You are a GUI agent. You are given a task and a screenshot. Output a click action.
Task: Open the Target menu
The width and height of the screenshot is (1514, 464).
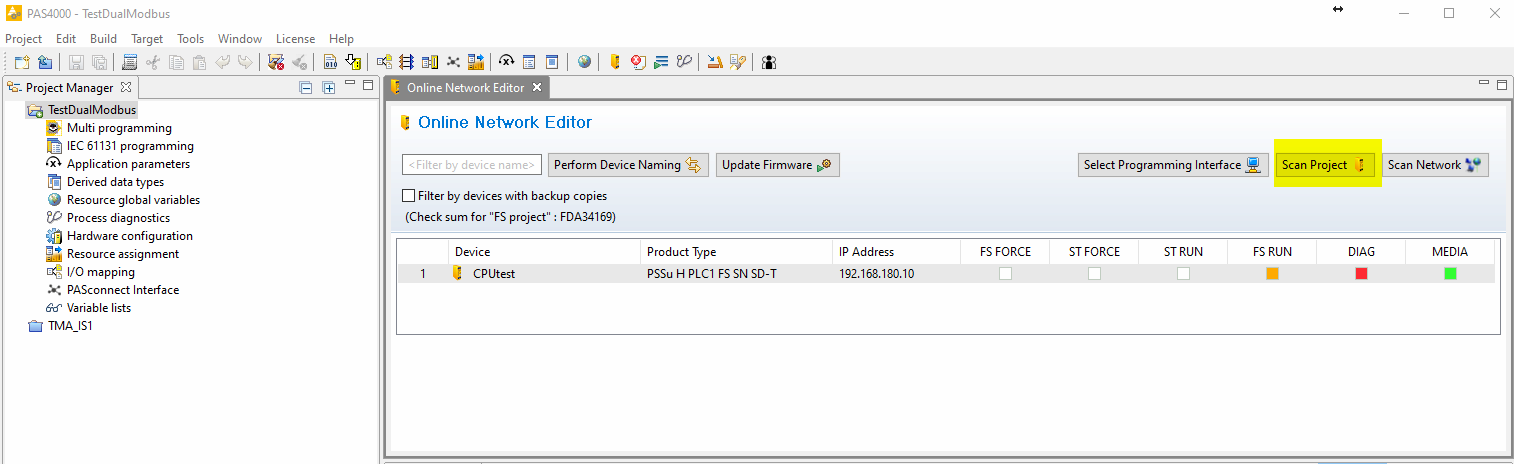click(x=147, y=39)
